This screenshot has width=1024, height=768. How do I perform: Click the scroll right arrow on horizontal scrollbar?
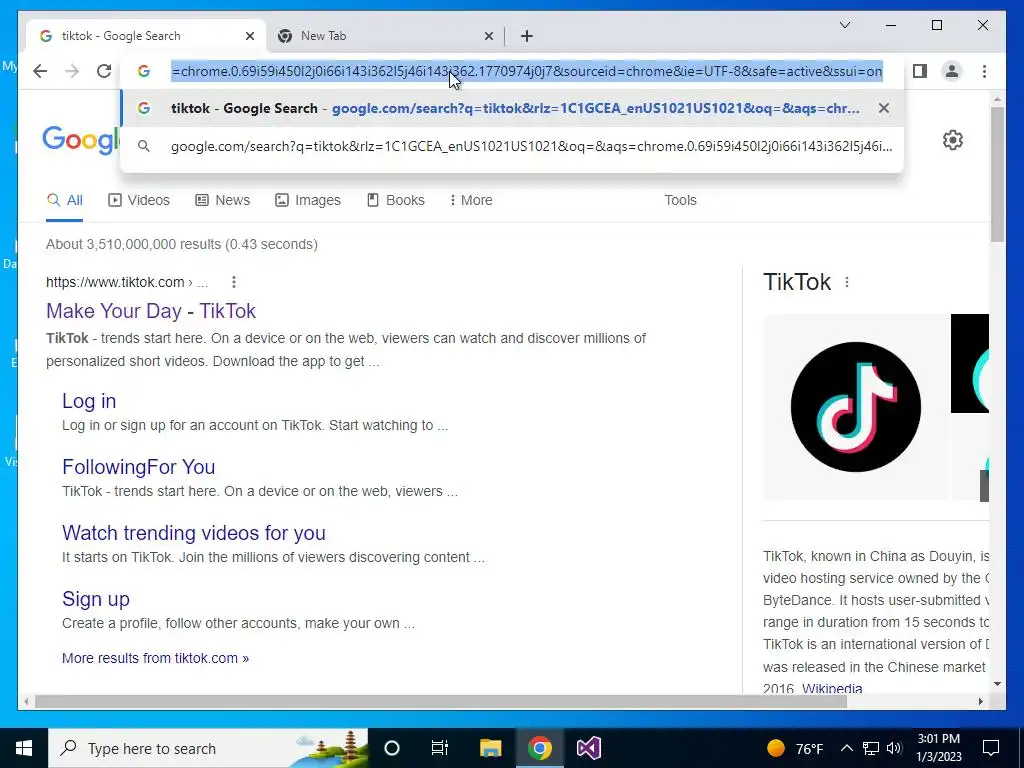pyautogui.click(x=980, y=702)
